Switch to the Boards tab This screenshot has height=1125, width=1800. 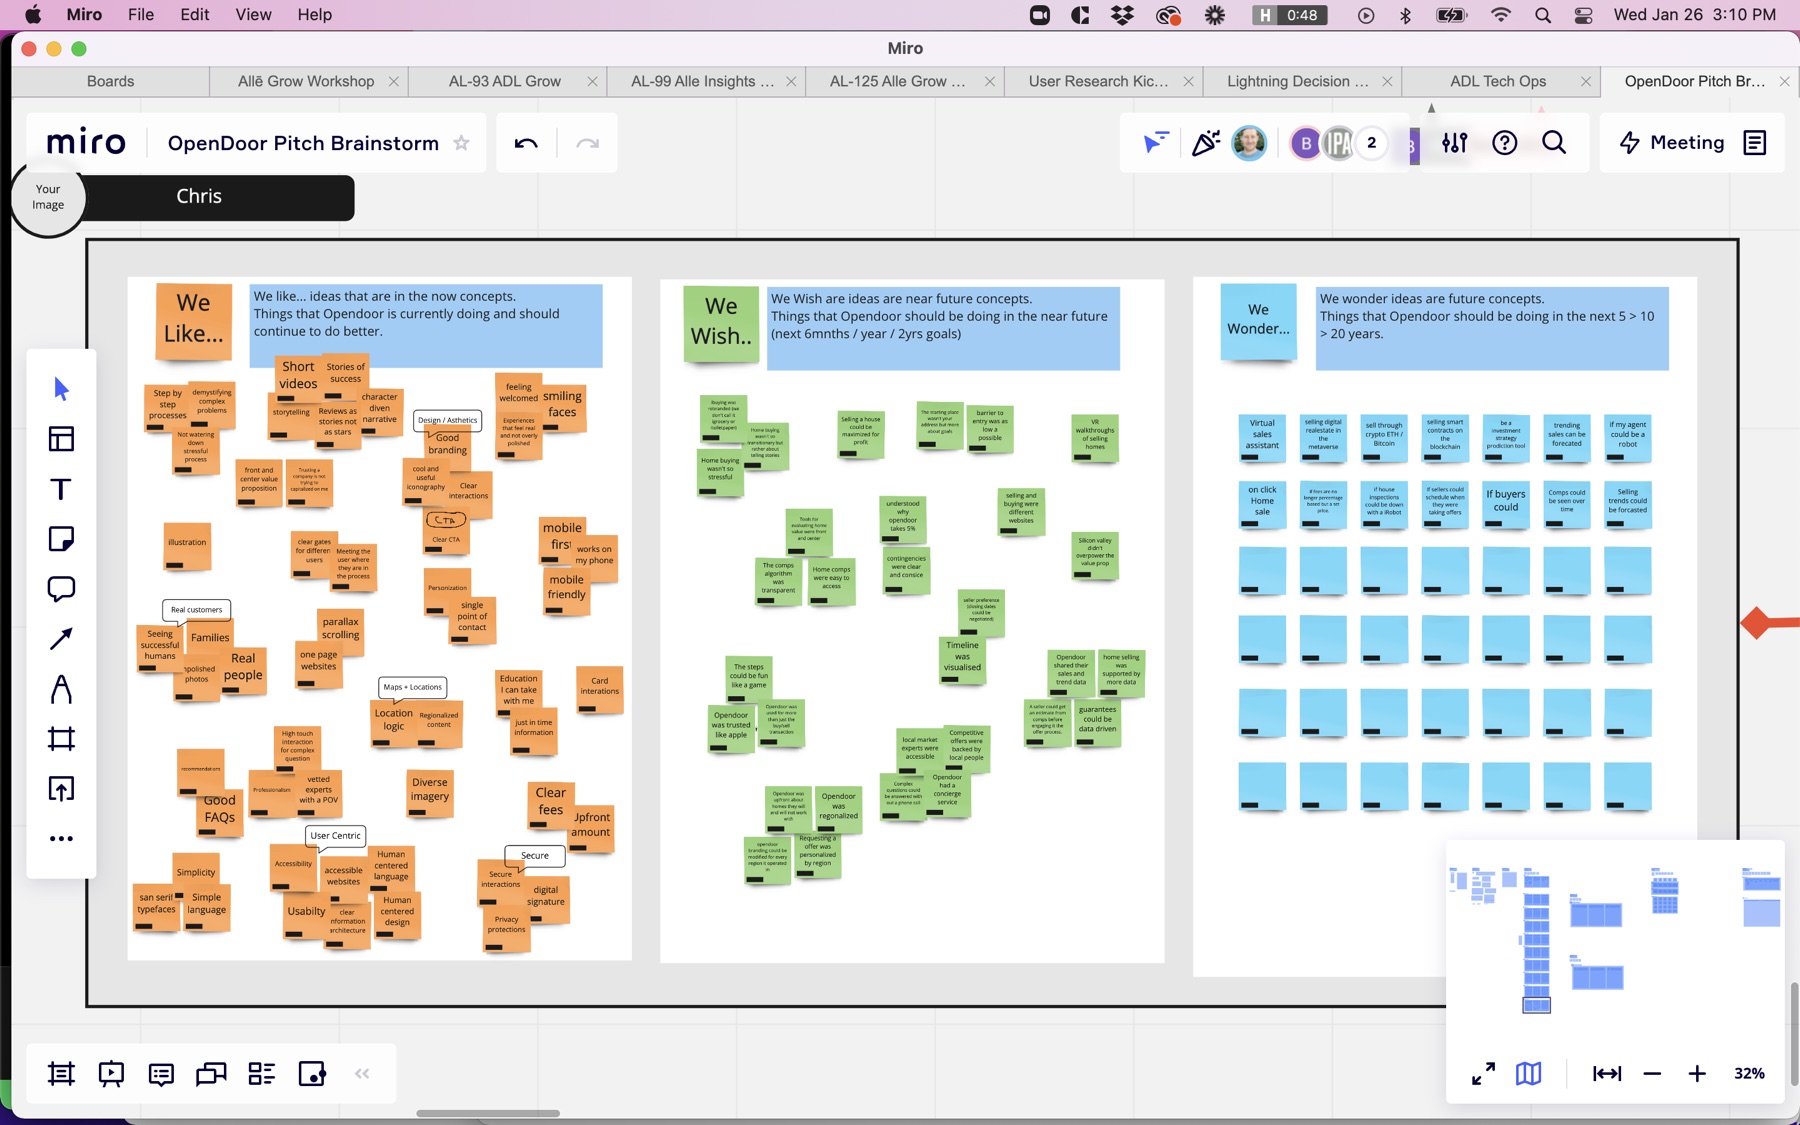pyautogui.click(x=110, y=81)
